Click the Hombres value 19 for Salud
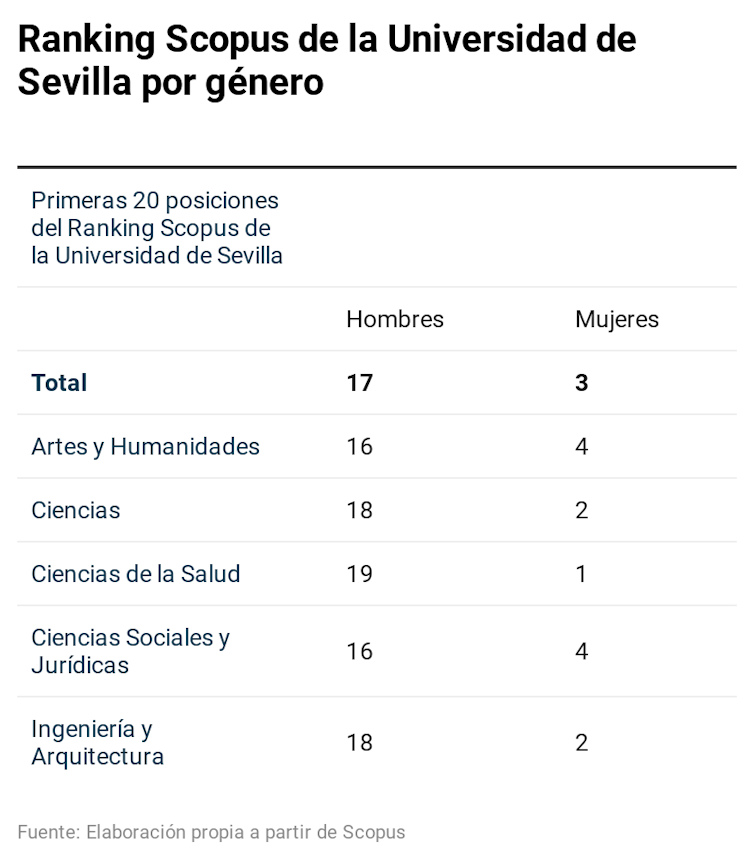 point(359,574)
